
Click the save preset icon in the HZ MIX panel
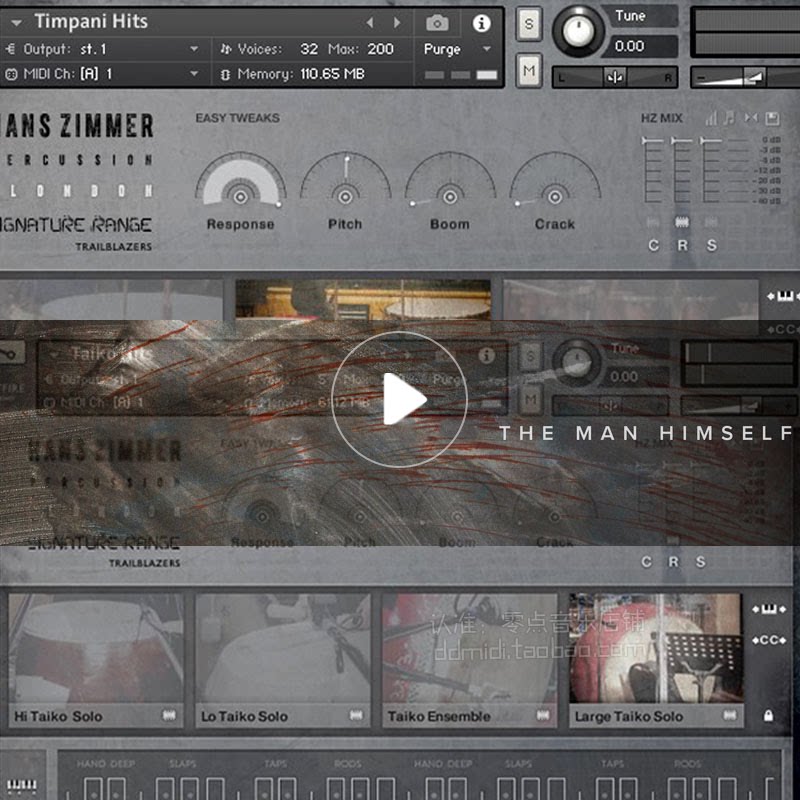(x=773, y=119)
